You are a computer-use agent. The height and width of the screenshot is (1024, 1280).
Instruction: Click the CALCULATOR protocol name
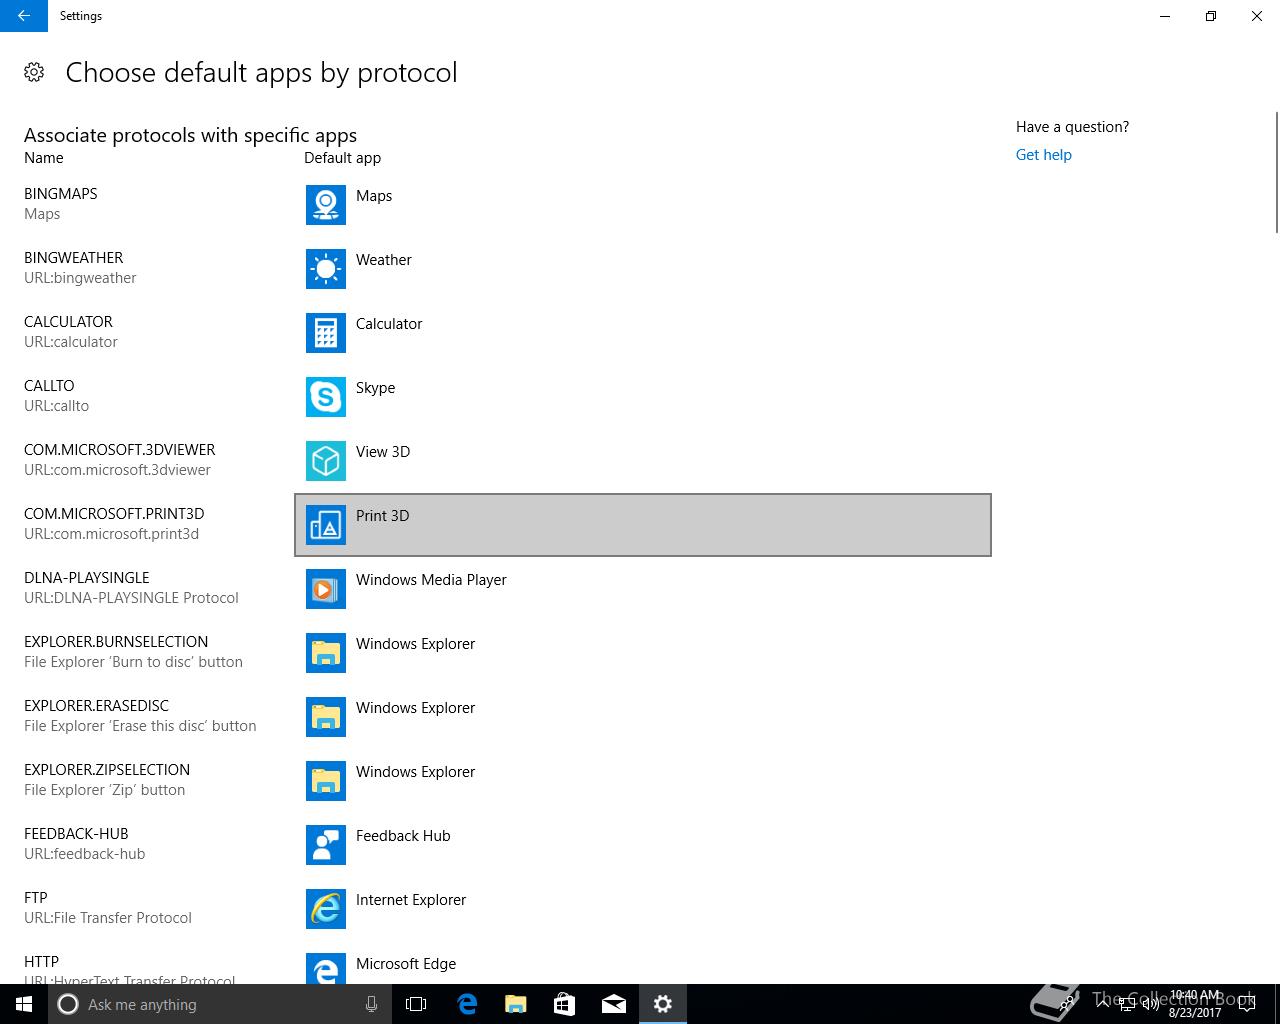pyautogui.click(x=68, y=322)
